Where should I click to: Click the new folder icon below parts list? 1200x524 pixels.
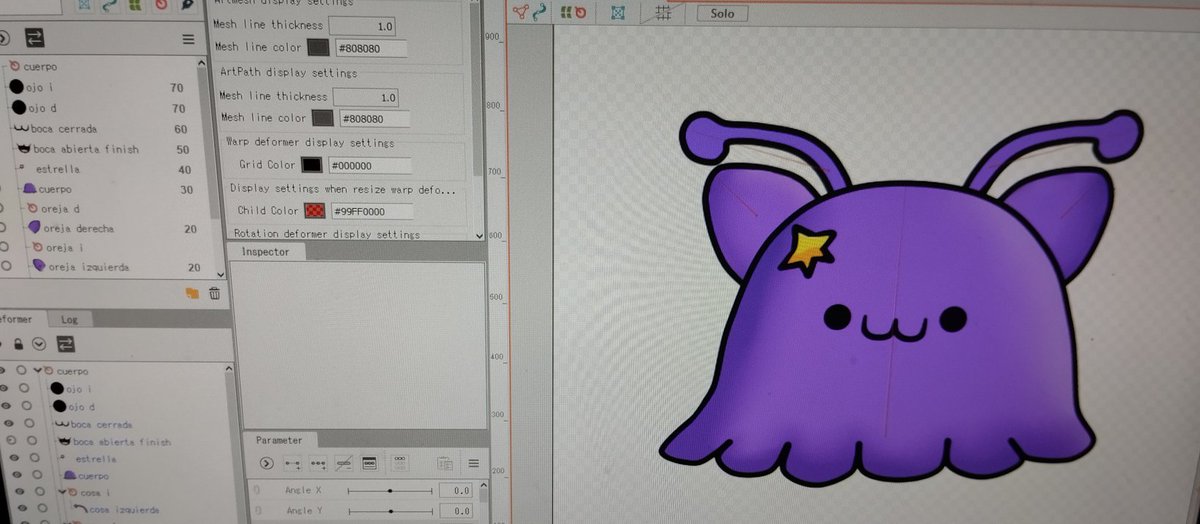point(192,293)
